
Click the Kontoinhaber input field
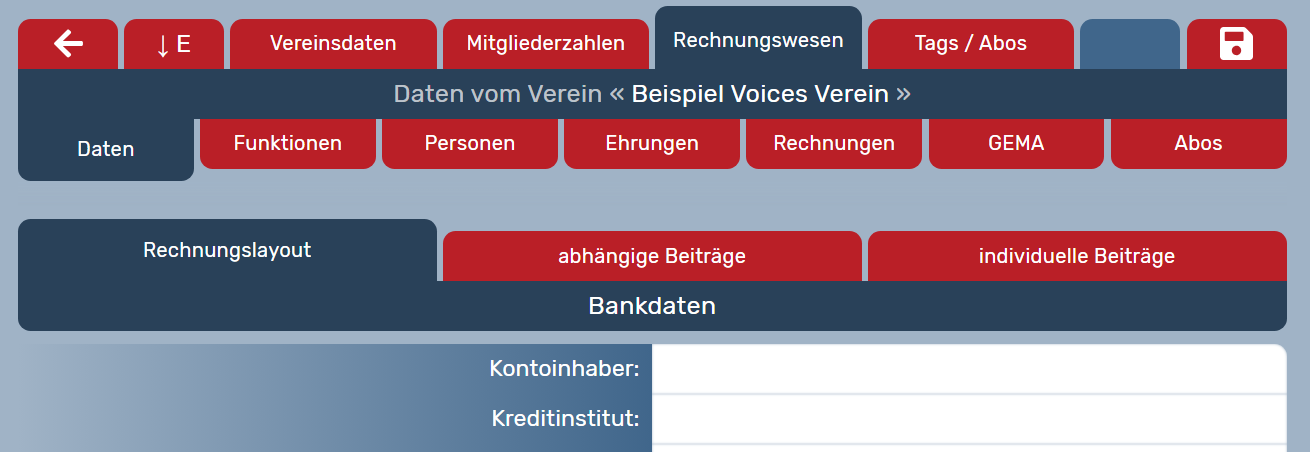click(x=968, y=369)
